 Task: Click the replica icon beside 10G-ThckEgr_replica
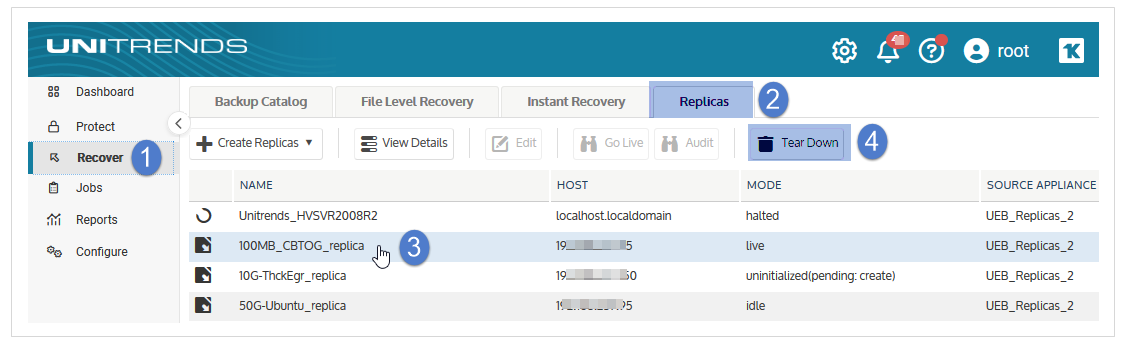pyautogui.click(x=203, y=276)
